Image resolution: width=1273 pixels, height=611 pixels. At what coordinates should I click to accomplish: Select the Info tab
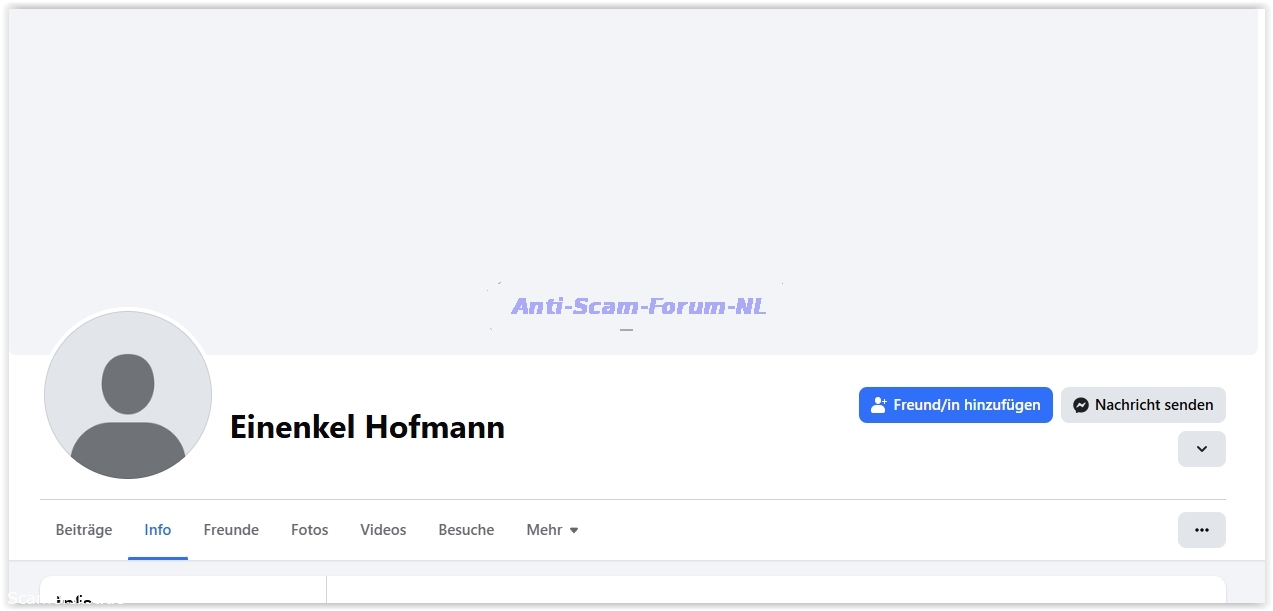(x=158, y=530)
